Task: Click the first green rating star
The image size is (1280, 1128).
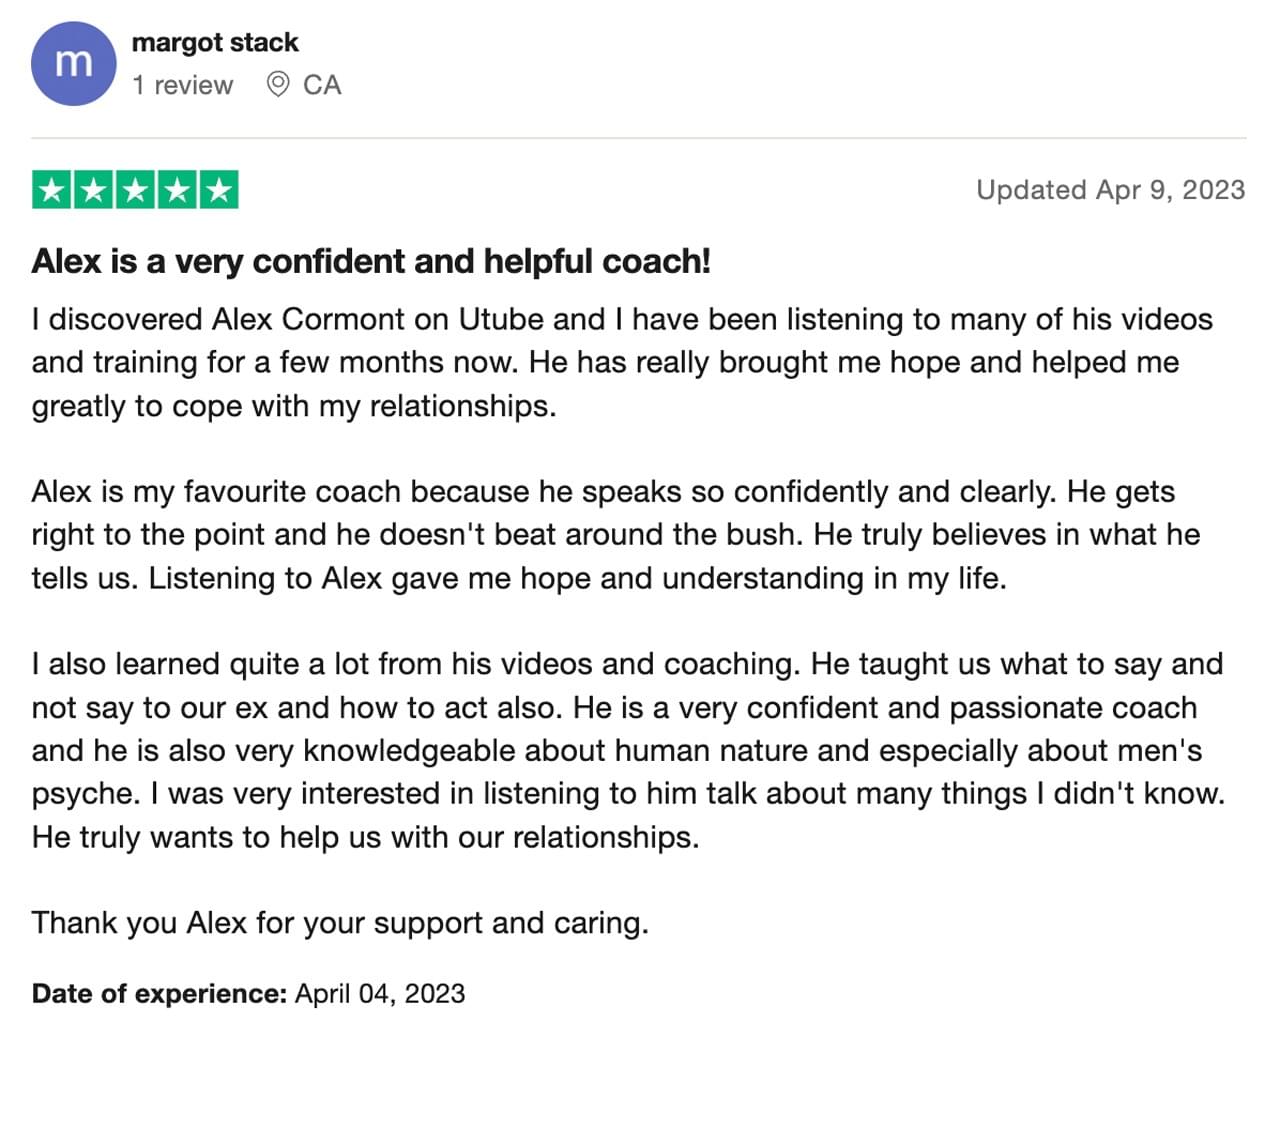Action: point(52,190)
